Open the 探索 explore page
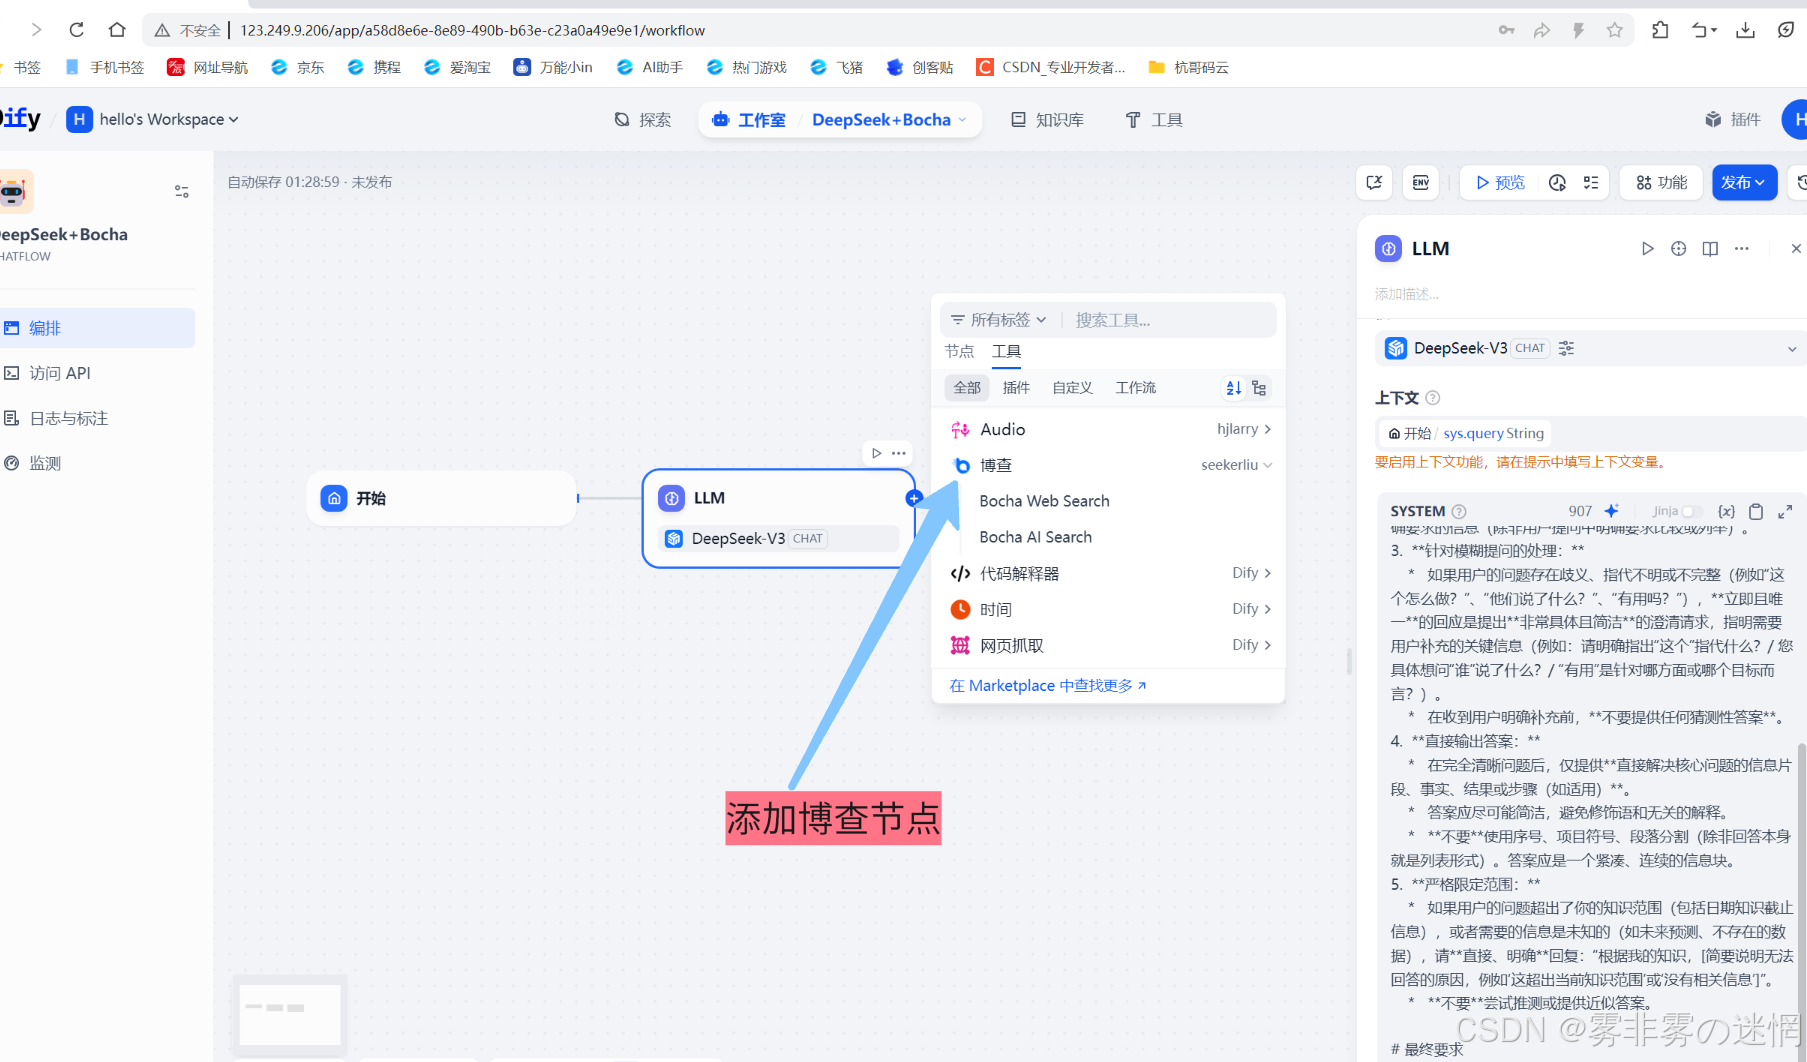This screenshot has width=1807, height=1062. (643, 120)
